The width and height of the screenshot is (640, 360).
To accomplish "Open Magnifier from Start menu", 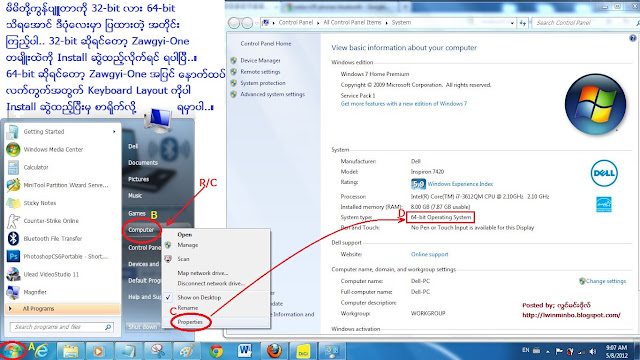I will tap(63, 292).
